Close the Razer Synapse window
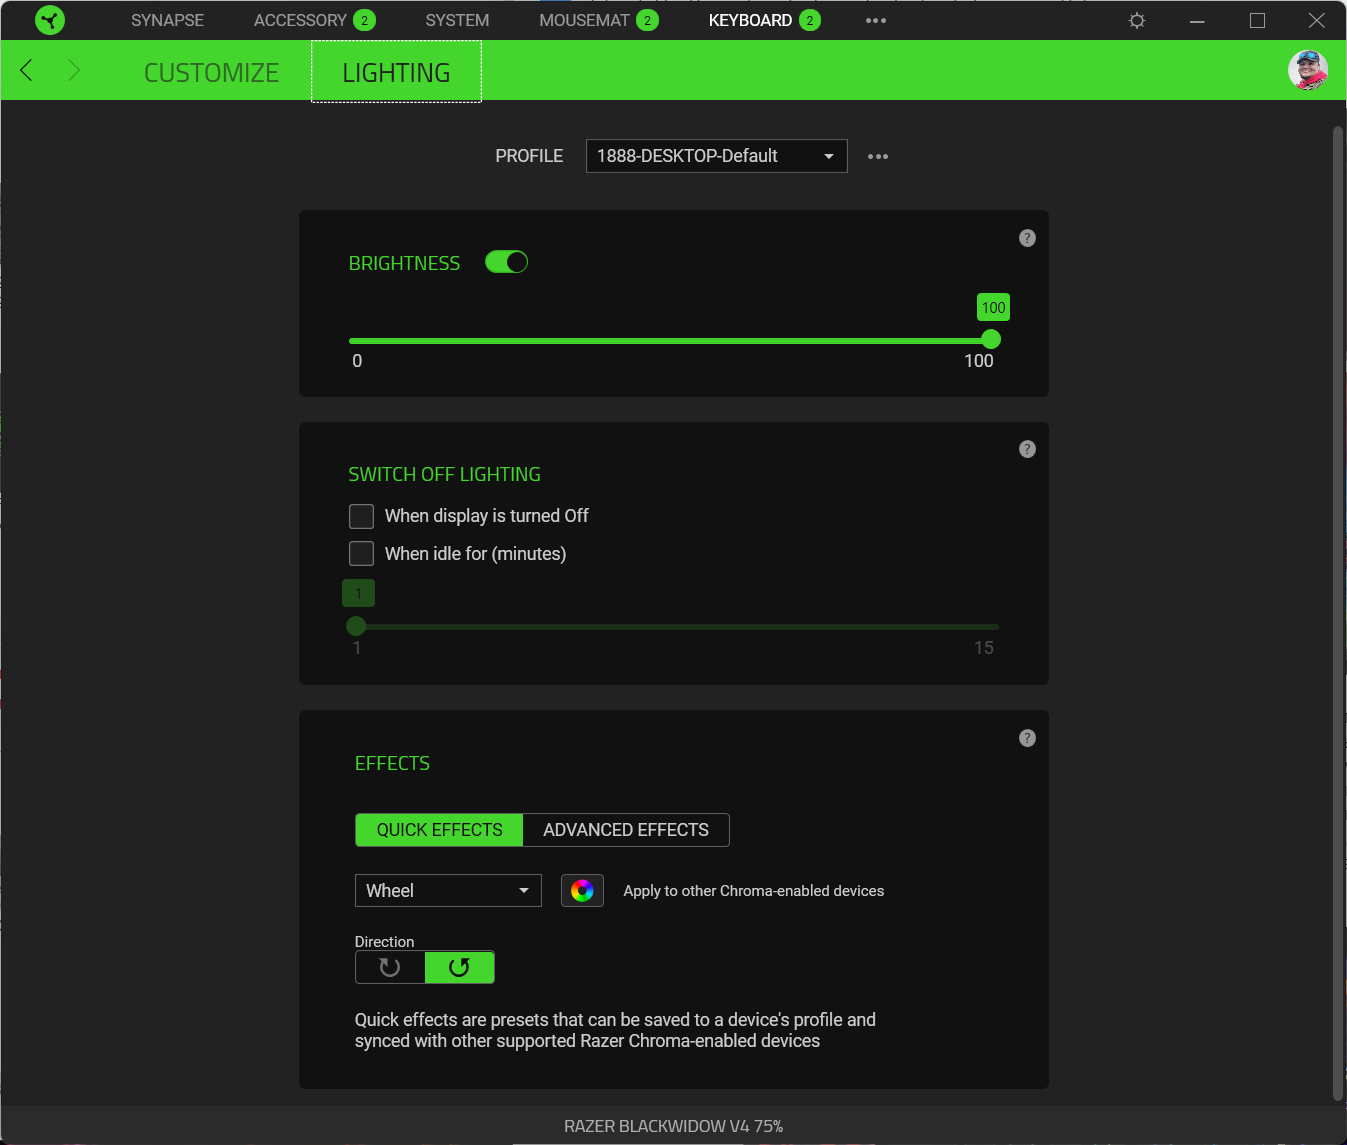The image size is (1347, 1145). click(x=1317, y=20)
